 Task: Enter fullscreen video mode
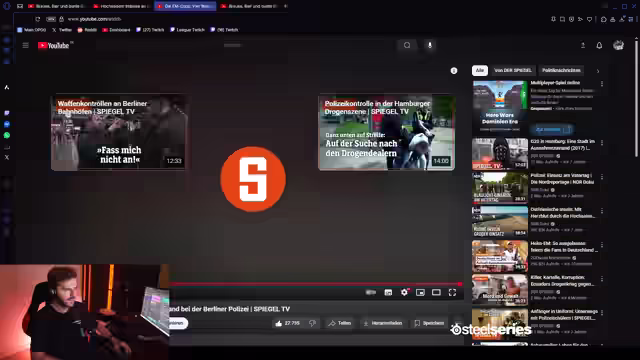(x=452, y=292)
